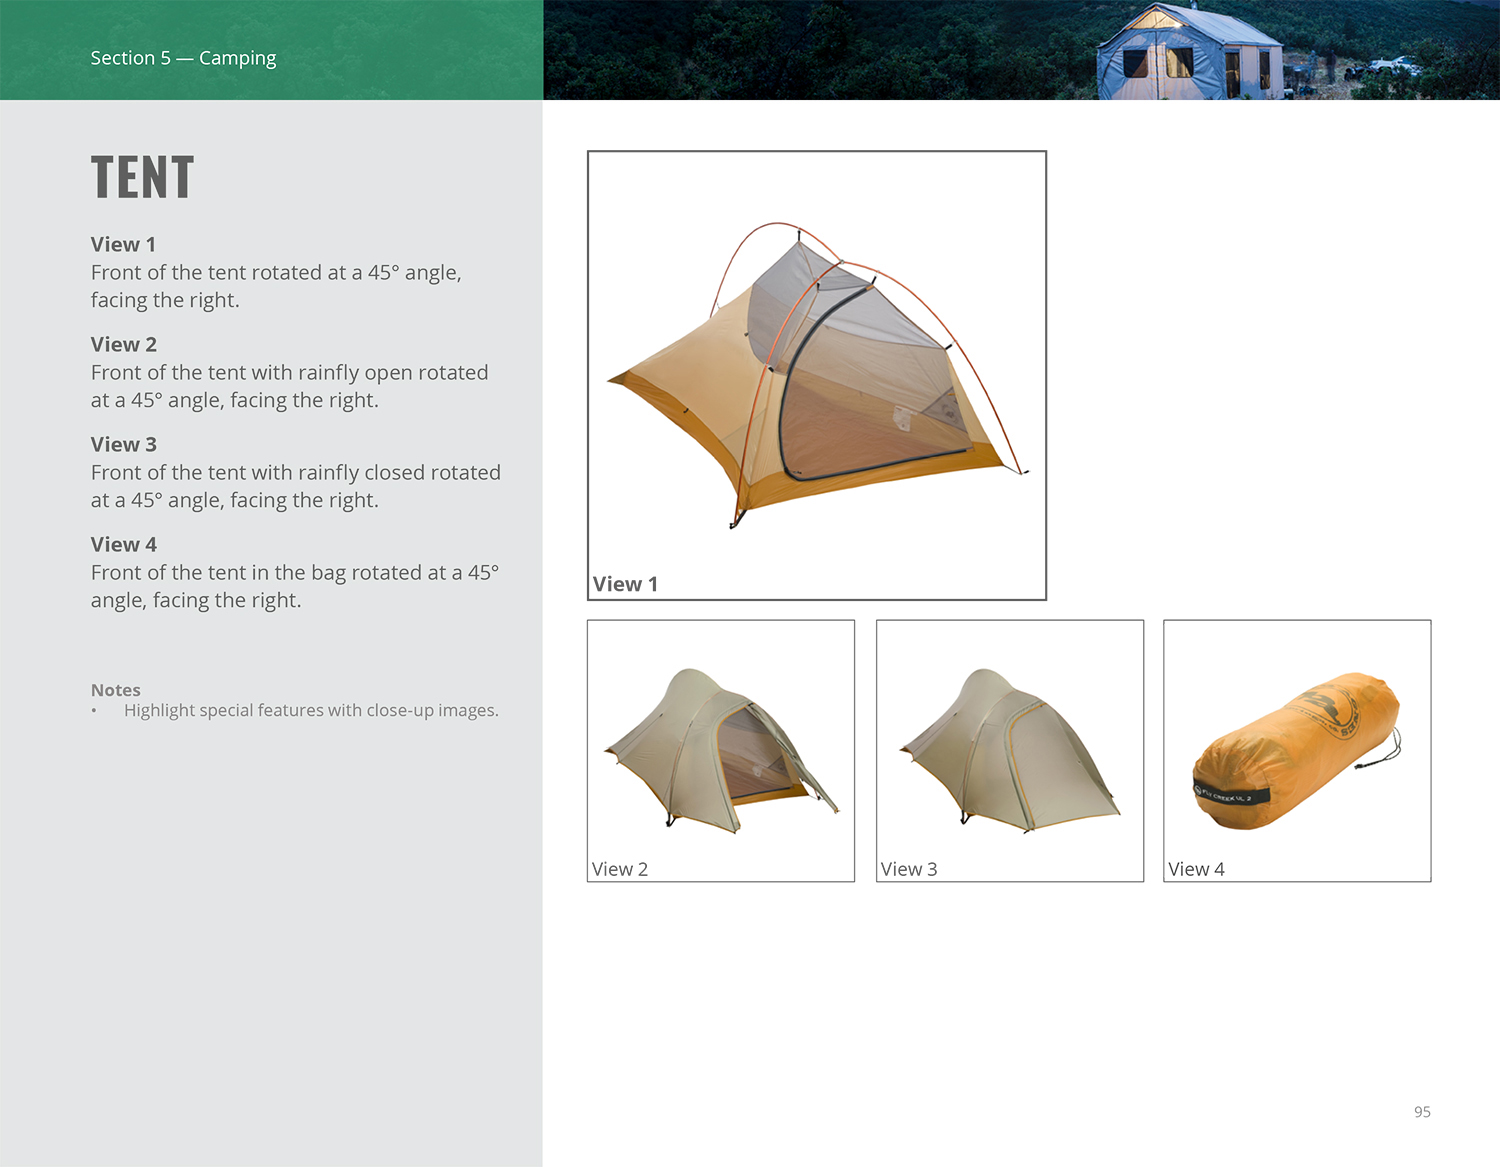
Task: Click the "Notes" heading
Action: click(x=115, y=690)
